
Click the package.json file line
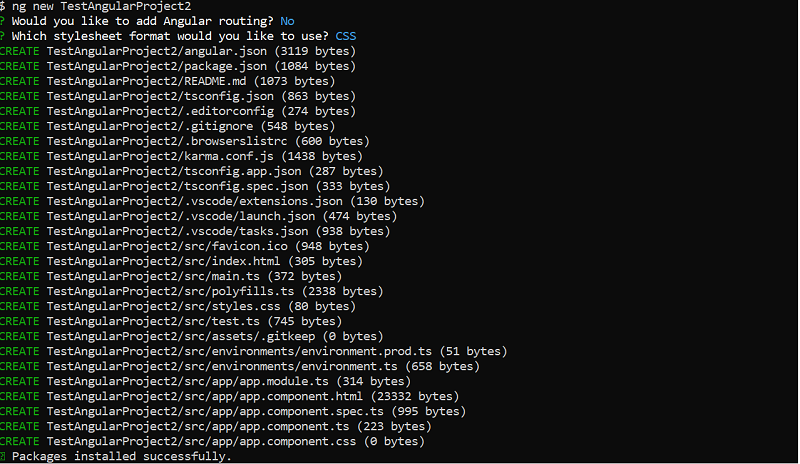[x=200, y=66]
